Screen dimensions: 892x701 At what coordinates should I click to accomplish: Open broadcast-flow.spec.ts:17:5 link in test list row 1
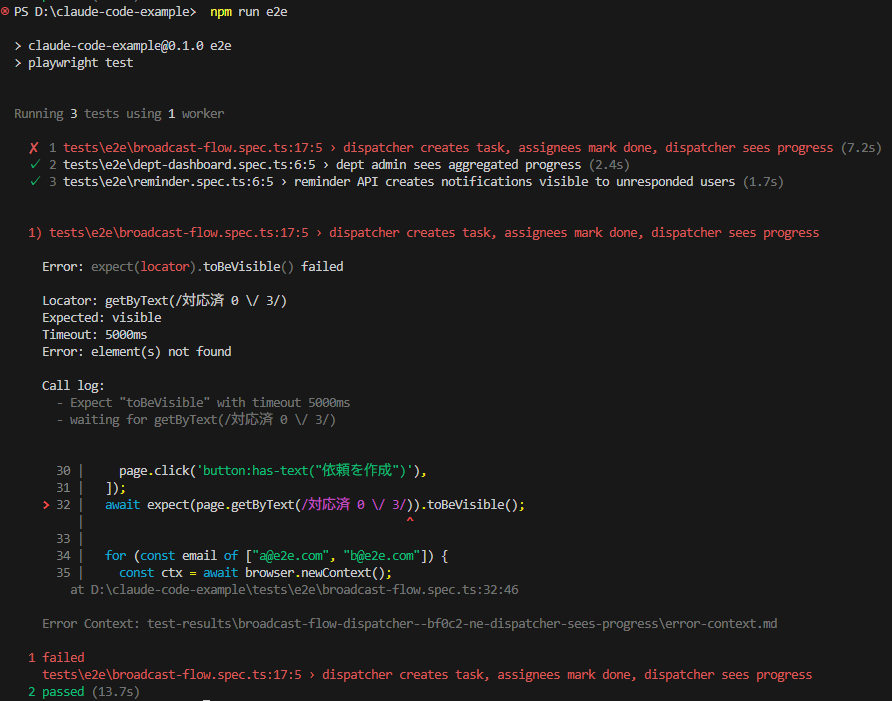click(193, 148)
